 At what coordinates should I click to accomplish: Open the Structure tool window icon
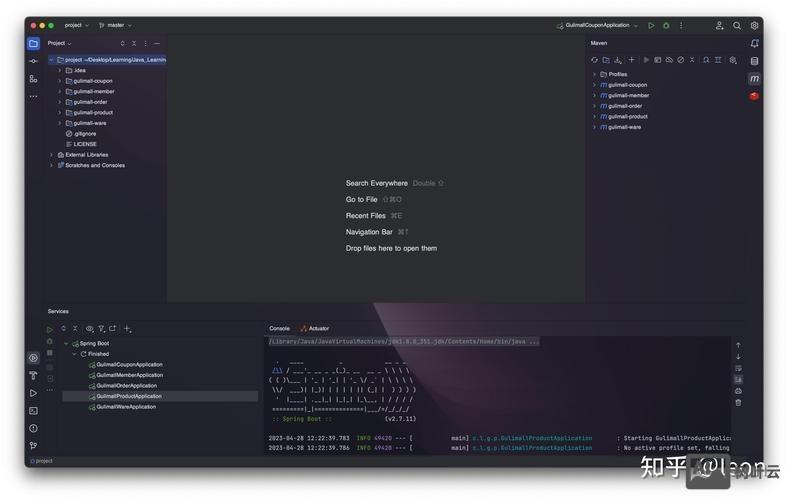coord(33,79)
